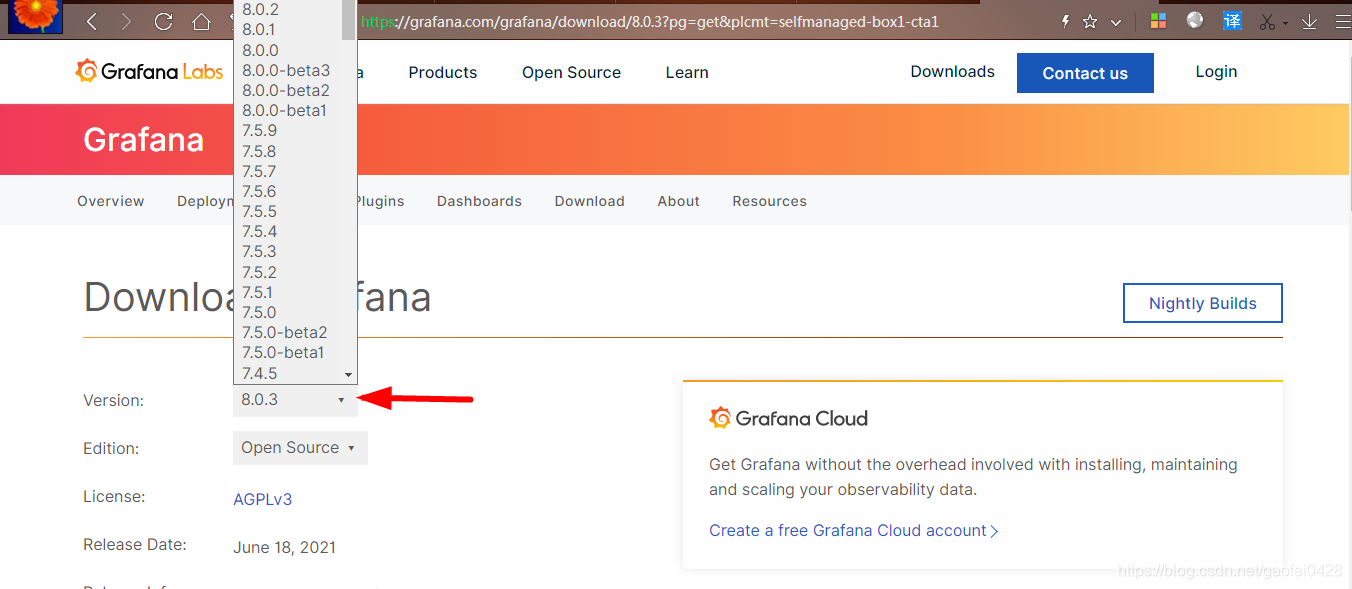Click the version list scrollbar thumb

tap(348, 19)
